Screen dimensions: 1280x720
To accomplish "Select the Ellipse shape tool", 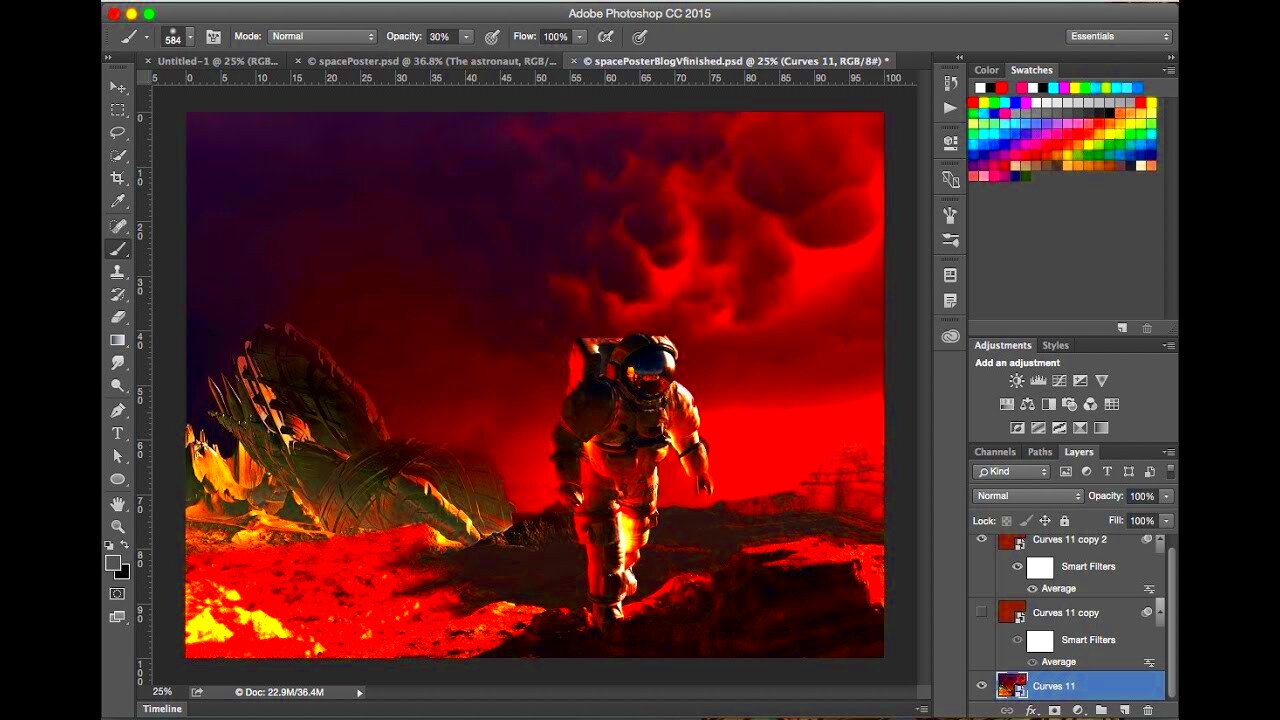I will click(118, 479).
